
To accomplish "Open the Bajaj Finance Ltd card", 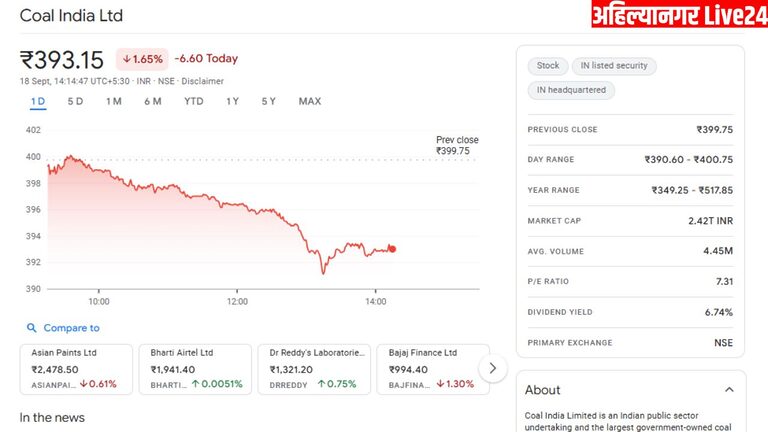I will point(433,368).
